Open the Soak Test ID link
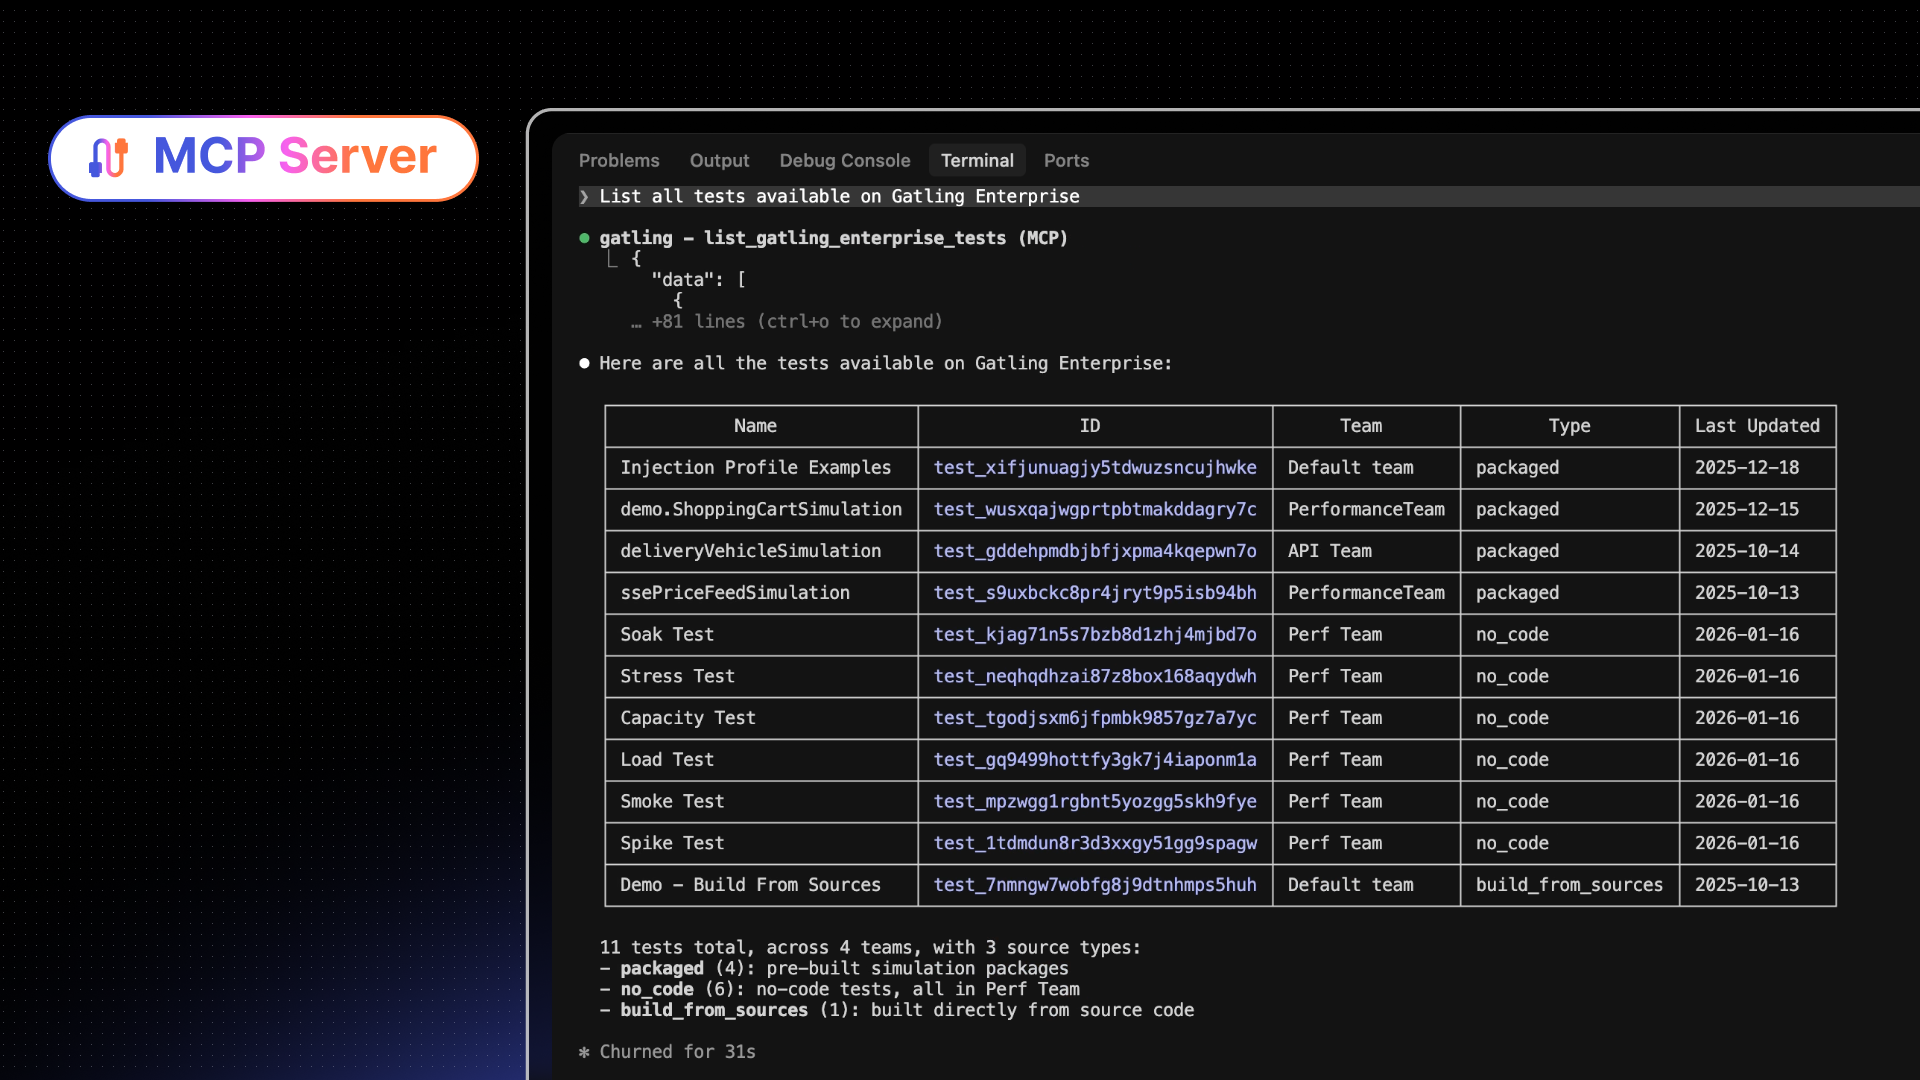The width and height of the screenshot is (1920, 1080). point(1094,635)
